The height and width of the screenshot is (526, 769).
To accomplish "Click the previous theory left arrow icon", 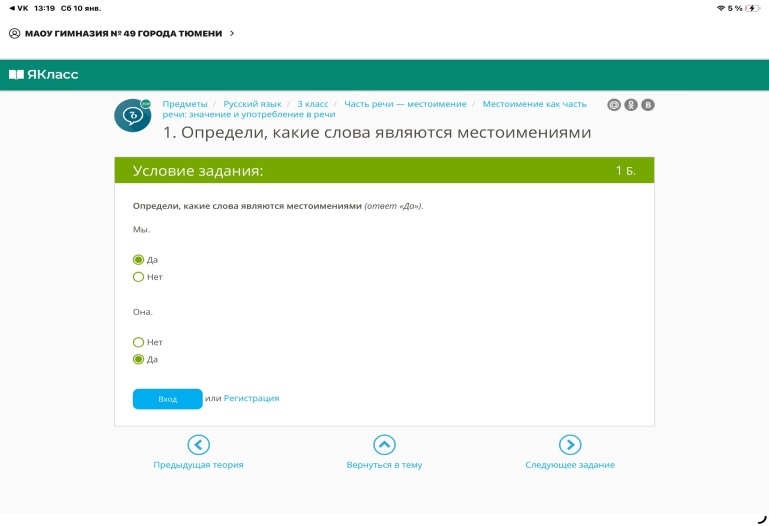I will [198, 445].
